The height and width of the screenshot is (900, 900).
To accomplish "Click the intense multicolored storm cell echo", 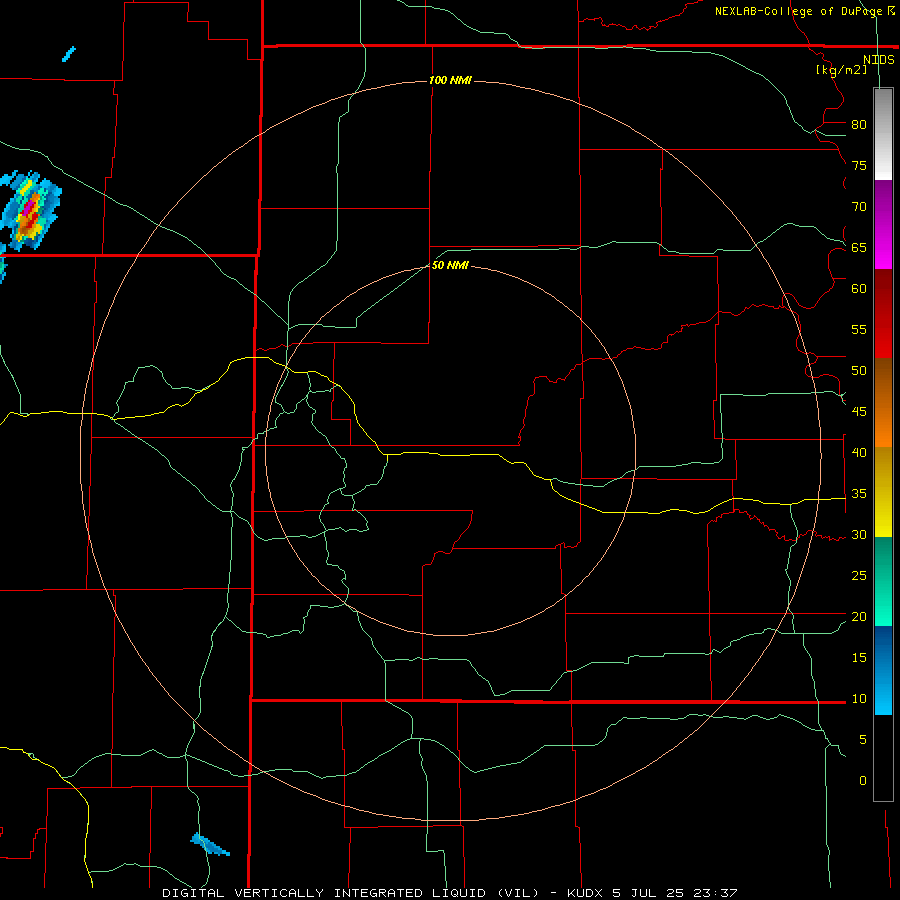I will coord(30,211).
